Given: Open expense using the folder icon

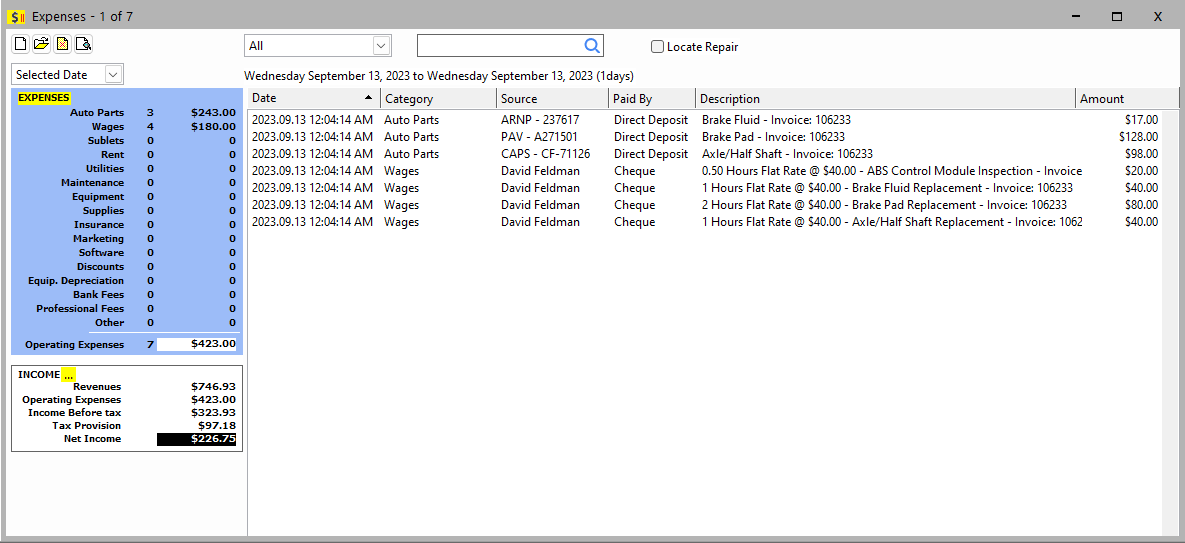Looking at the screenshot, I should (42, 44).
